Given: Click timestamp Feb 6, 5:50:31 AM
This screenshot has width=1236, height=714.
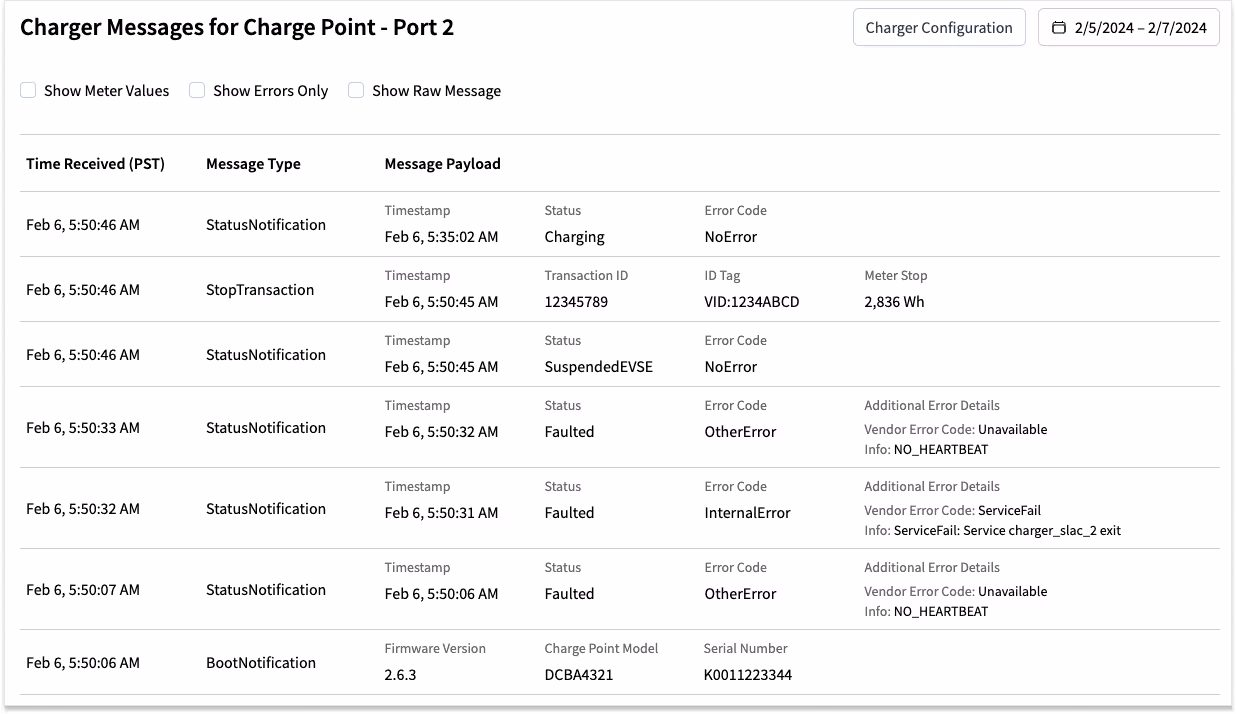Looking at the screenshot, I should (x=441, y=513).
